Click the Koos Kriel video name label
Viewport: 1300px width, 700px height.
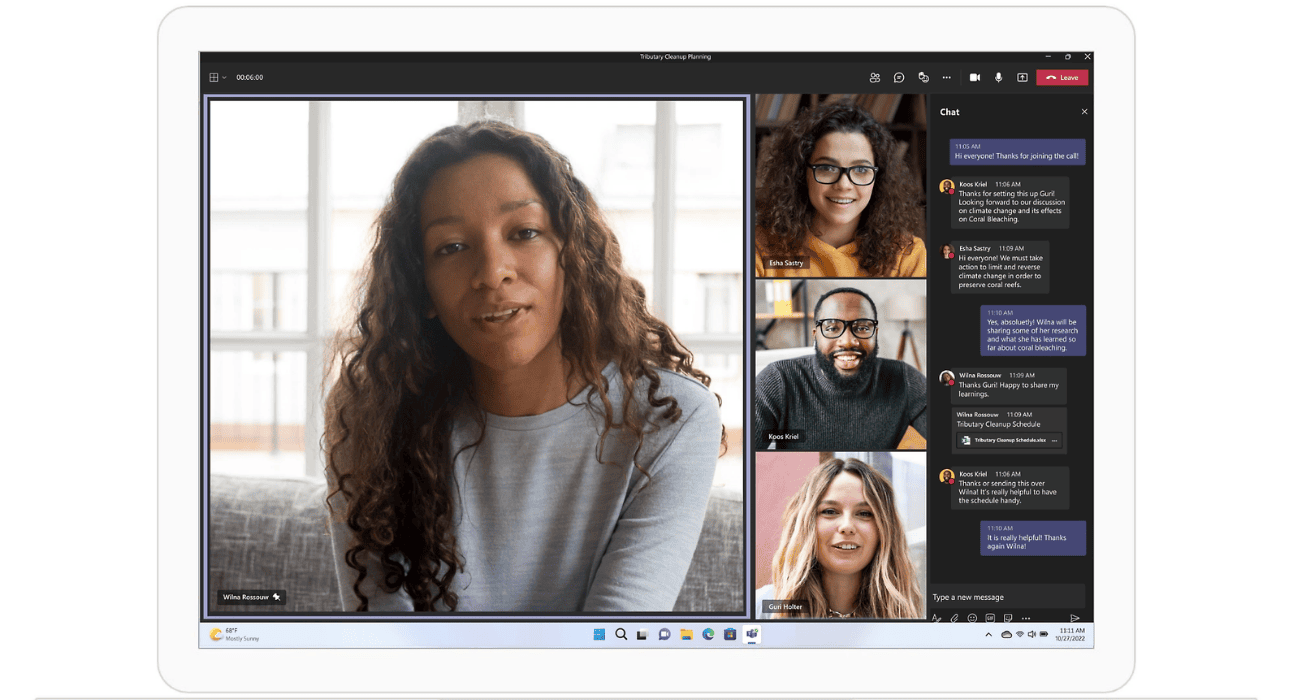pos(784,437)
